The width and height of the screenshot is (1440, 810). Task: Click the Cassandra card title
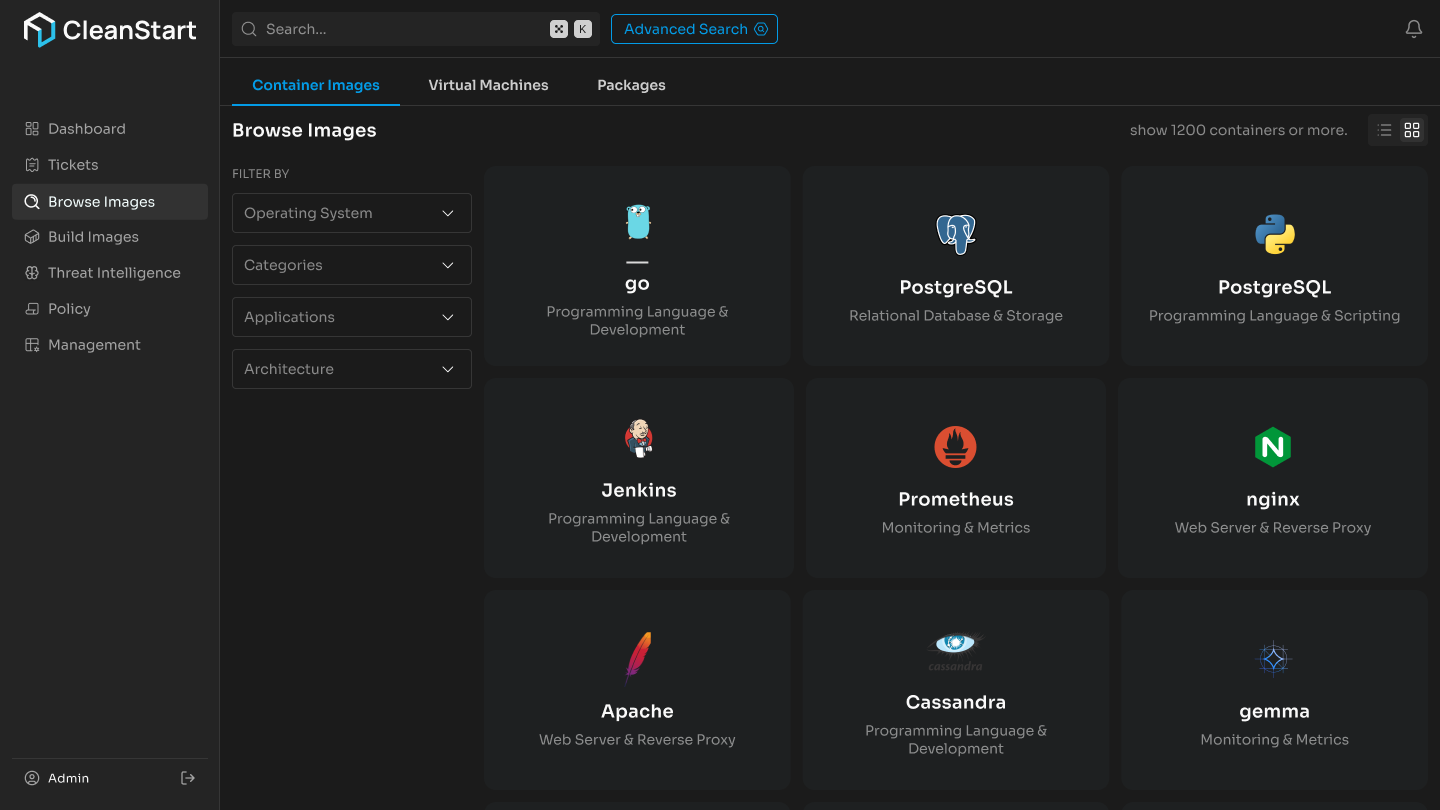click(956, 702)
